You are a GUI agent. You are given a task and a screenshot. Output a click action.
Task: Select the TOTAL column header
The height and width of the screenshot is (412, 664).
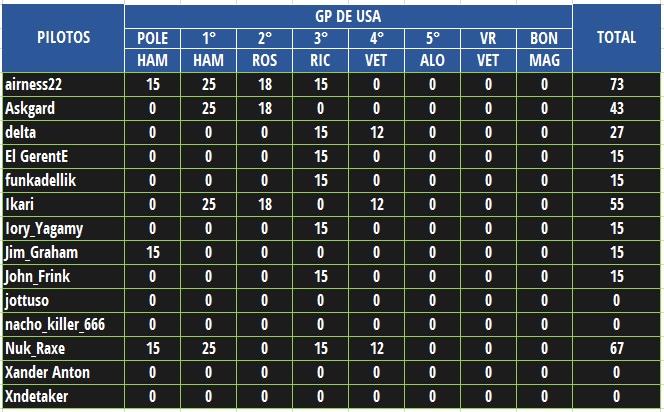point(617,38)
